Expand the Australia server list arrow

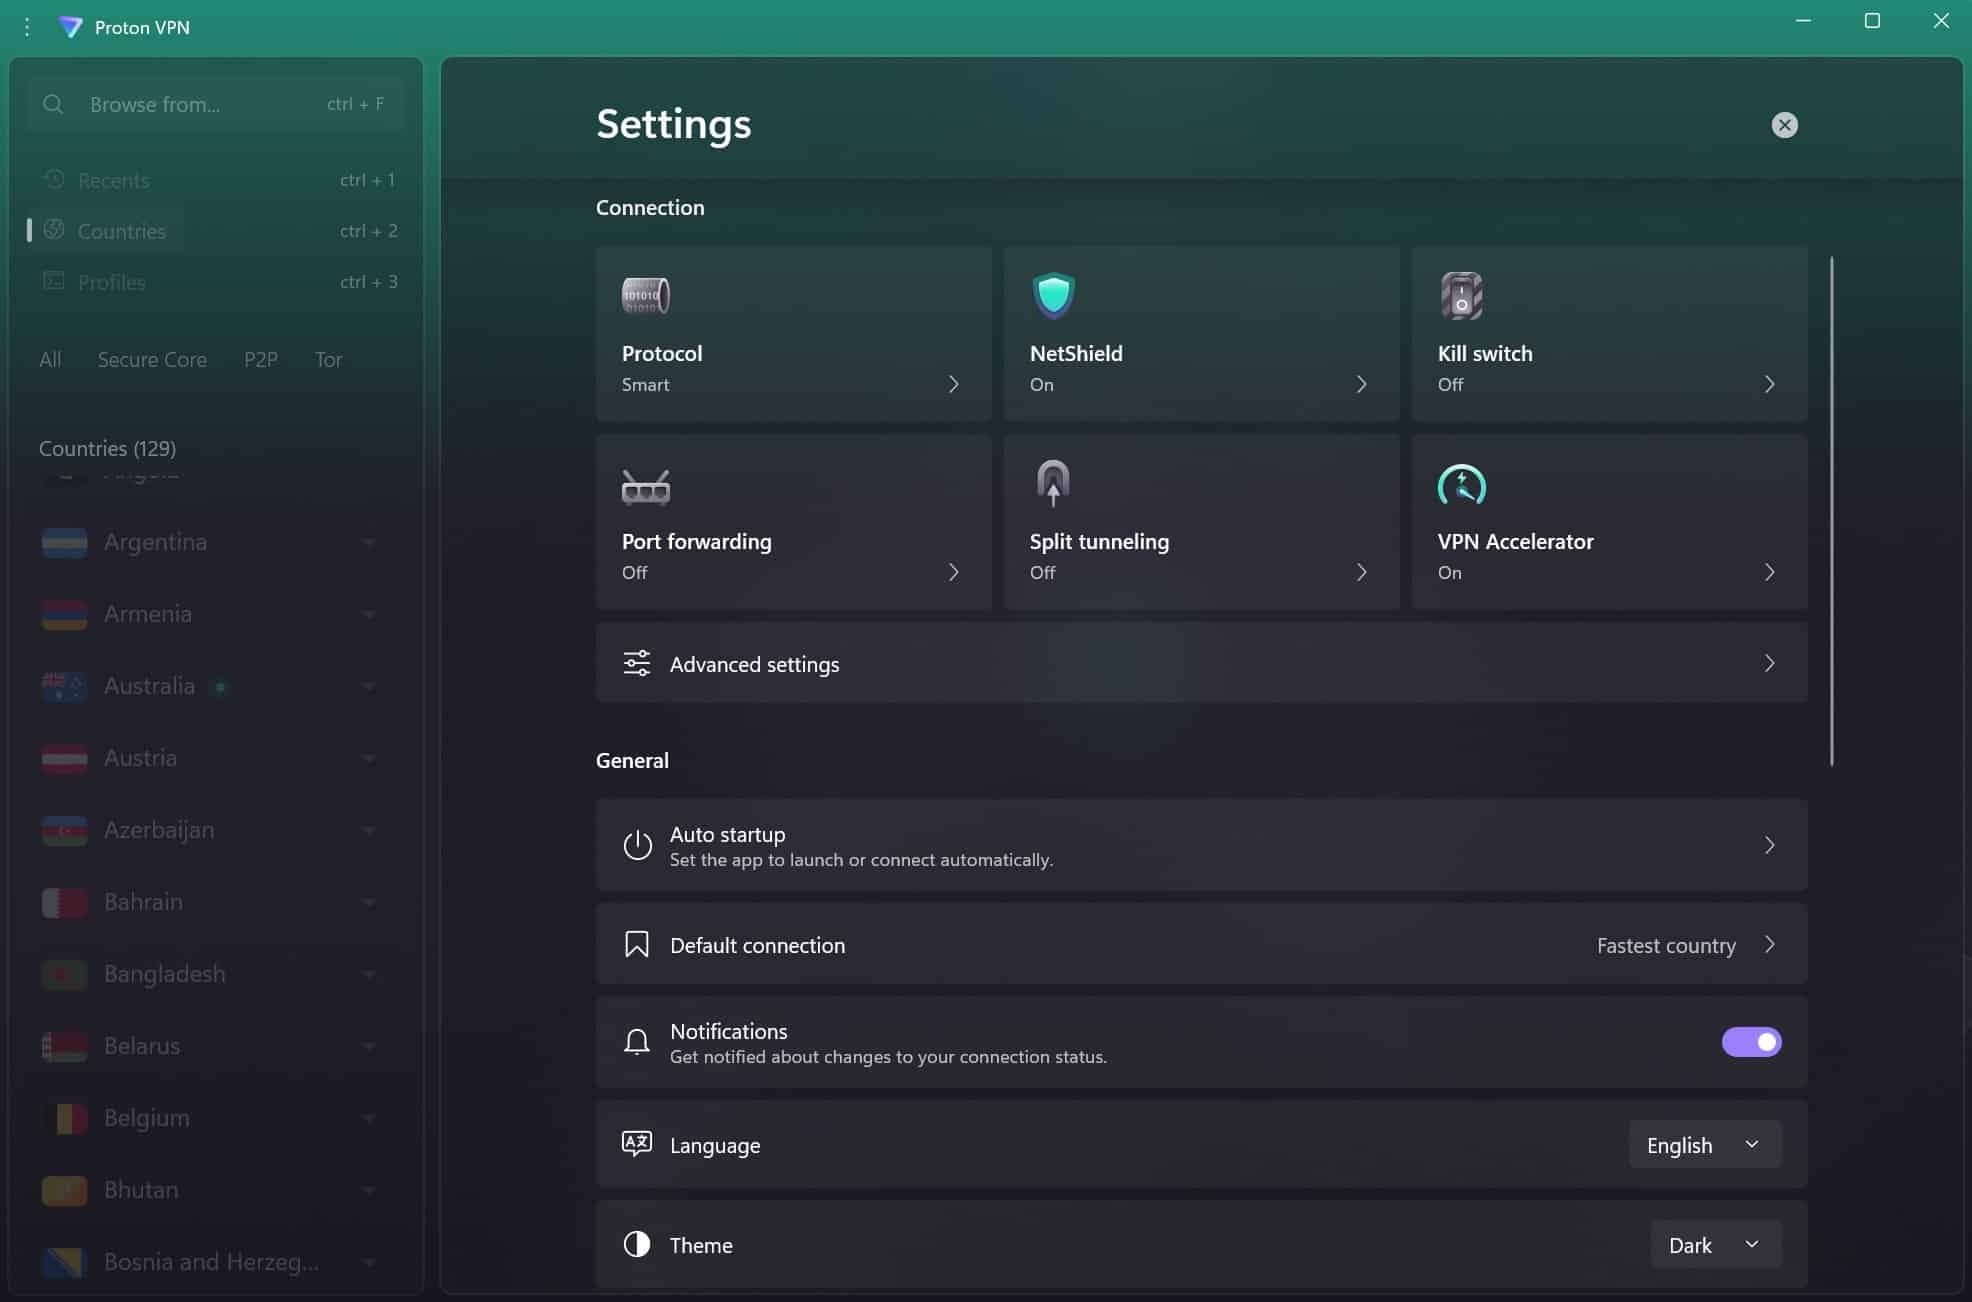(368, 687)
